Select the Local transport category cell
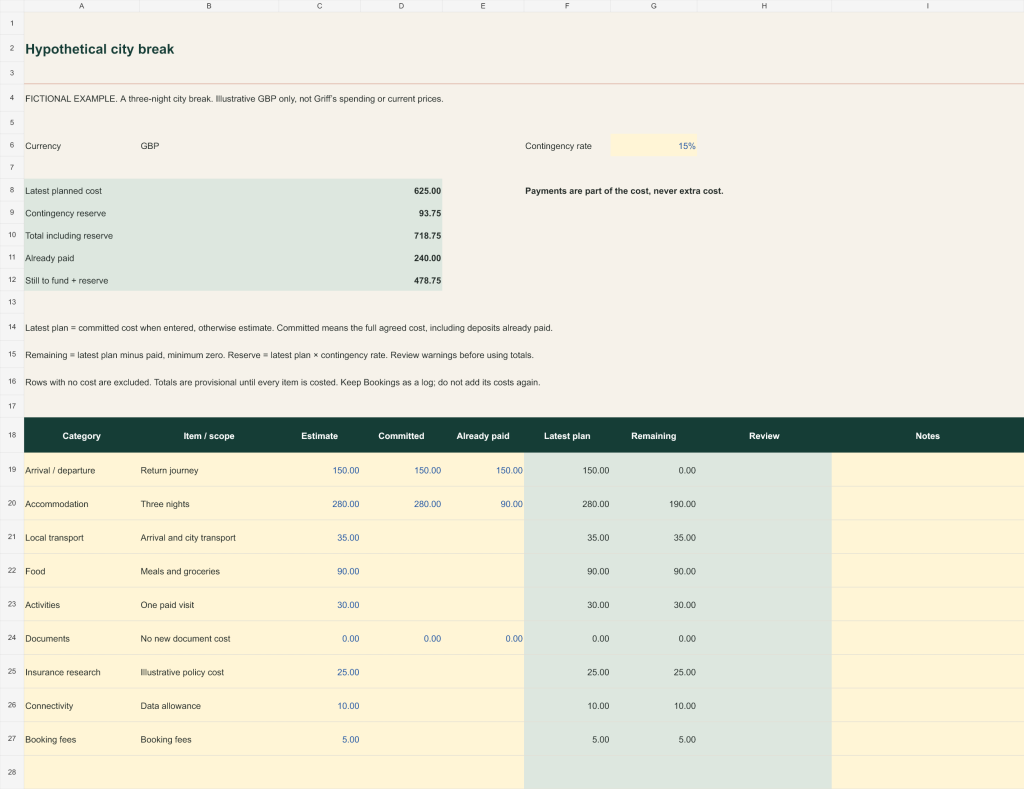This screenshot has width=1024, height=789. coord(82,538)
